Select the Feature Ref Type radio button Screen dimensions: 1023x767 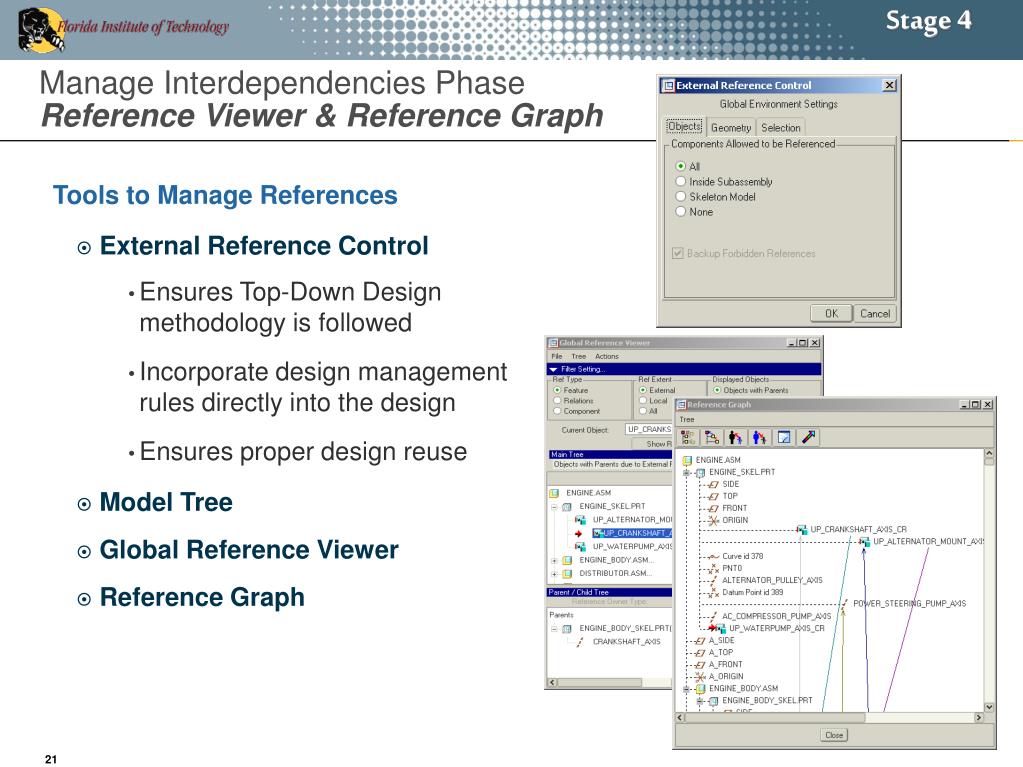pos(557,390)
